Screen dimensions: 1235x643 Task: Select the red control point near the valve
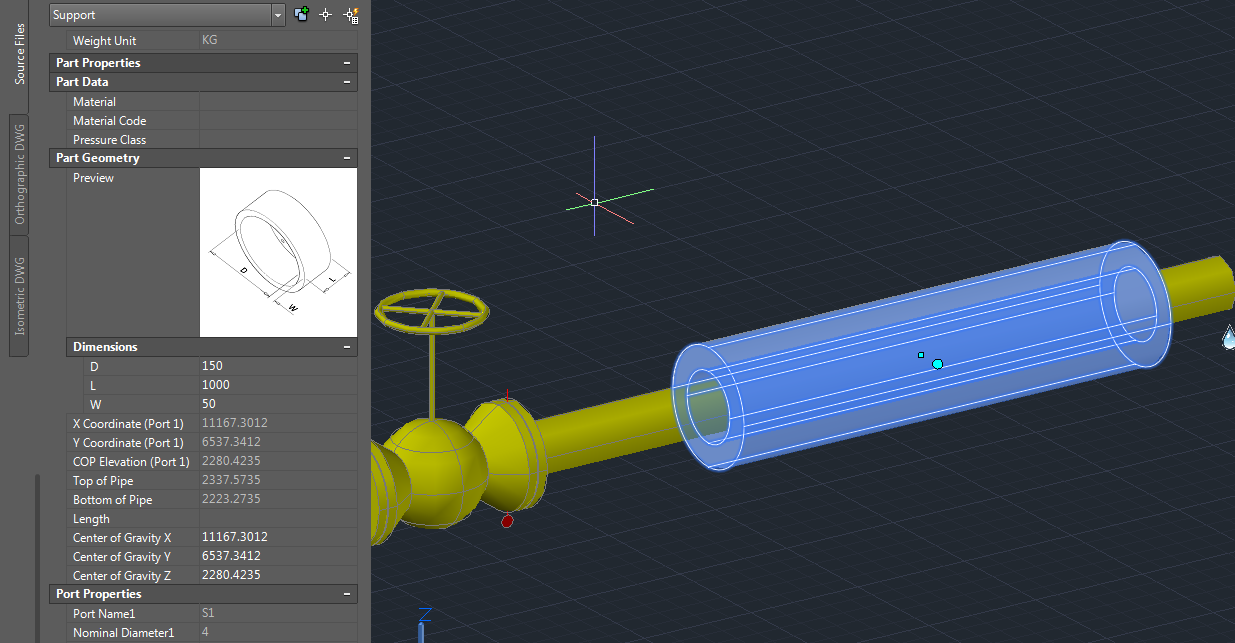507,521
